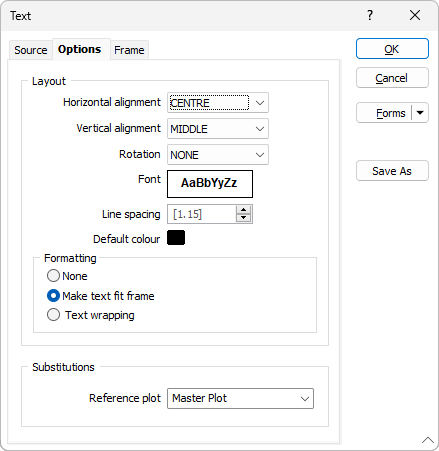Enable the Text wrapping radio option
The width and height of the screenshot is (439, 451).
tap(53, 315)
